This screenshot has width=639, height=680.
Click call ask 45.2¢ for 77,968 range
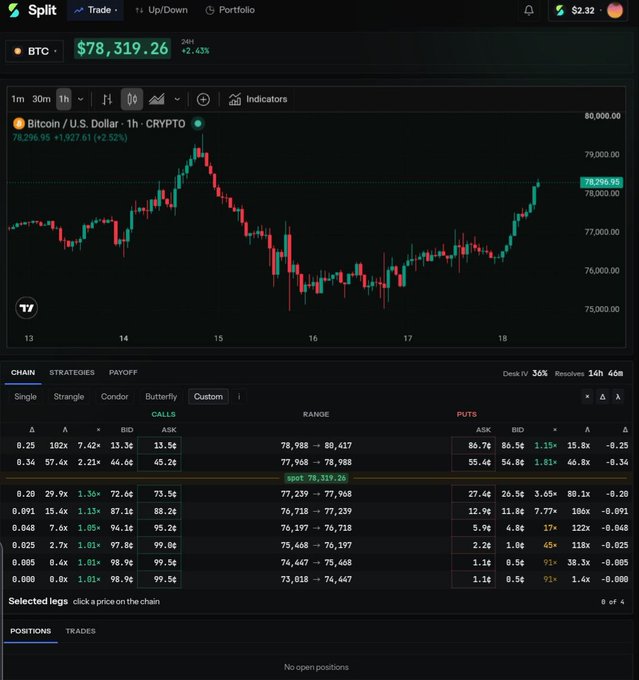(159, 462)
